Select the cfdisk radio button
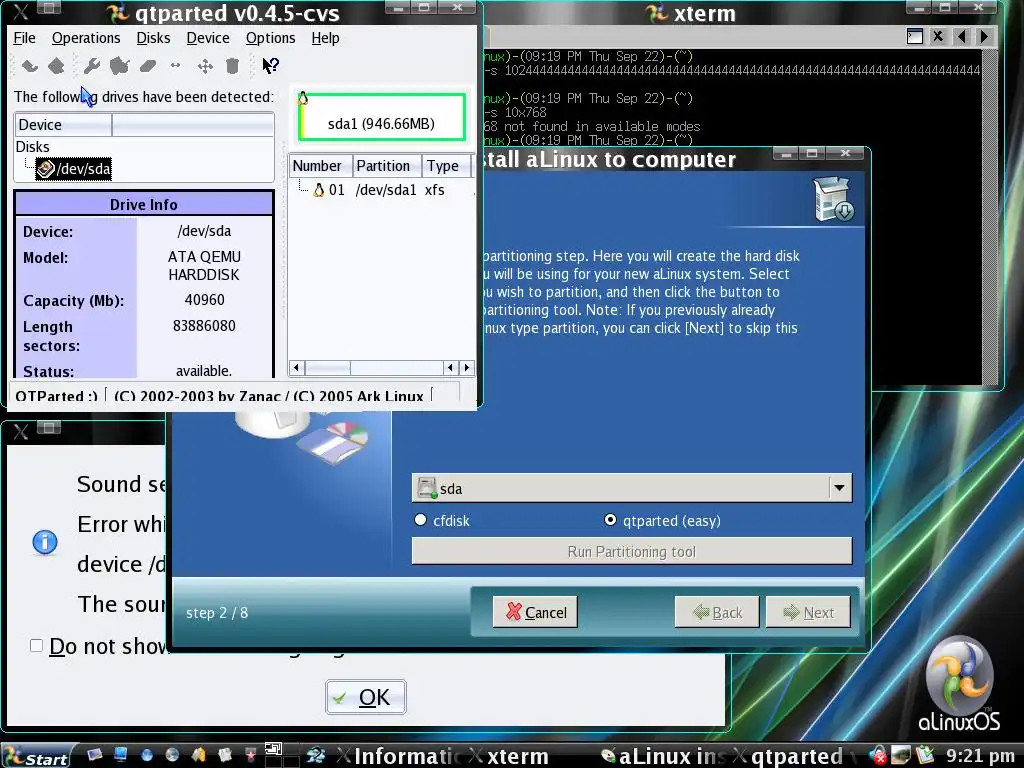Screen dimensions: 1024x768 click(x=420, y=520)
